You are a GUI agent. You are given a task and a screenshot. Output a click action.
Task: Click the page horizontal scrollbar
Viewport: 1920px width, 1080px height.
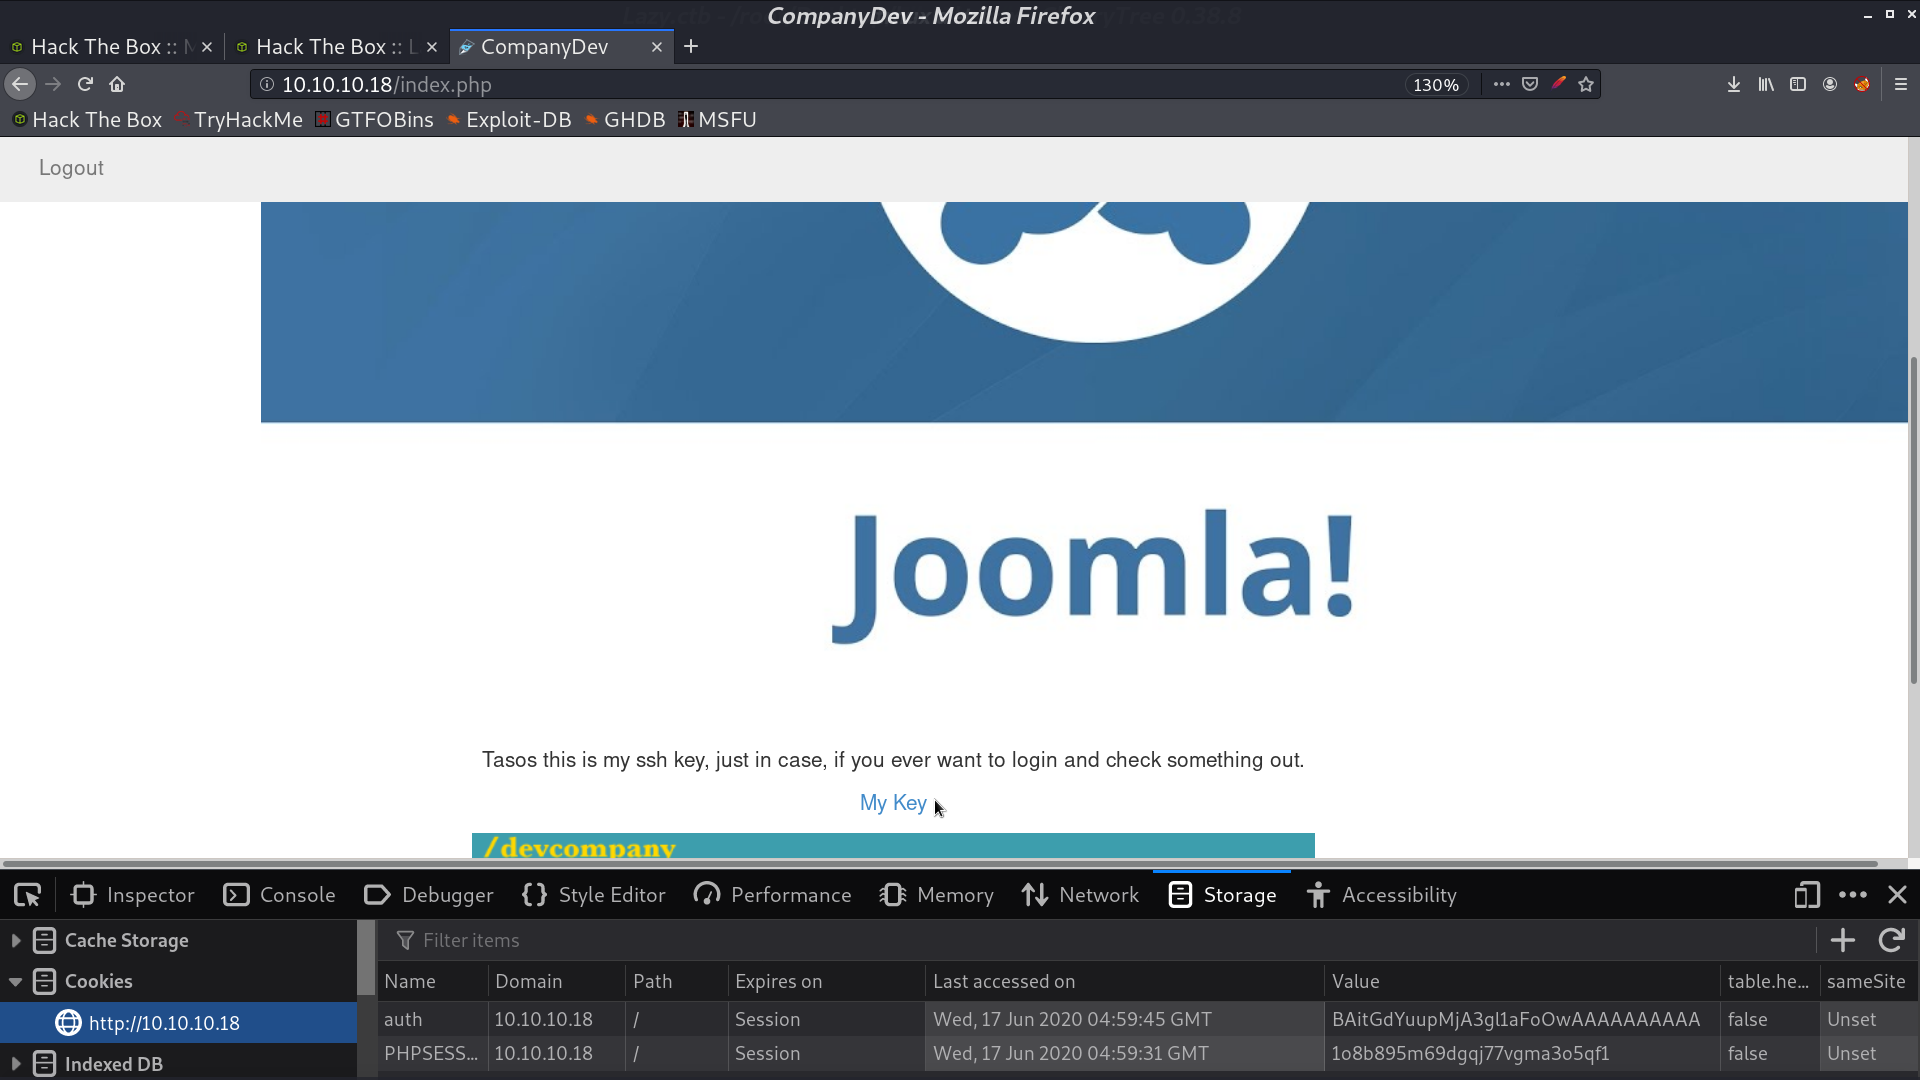[x=940, y=863]
